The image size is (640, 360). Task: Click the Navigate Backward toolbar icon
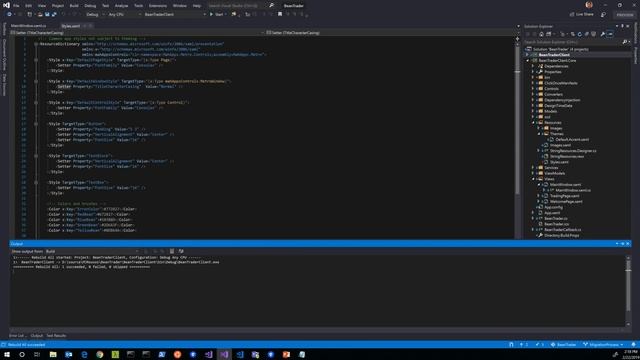coord(9,14)
